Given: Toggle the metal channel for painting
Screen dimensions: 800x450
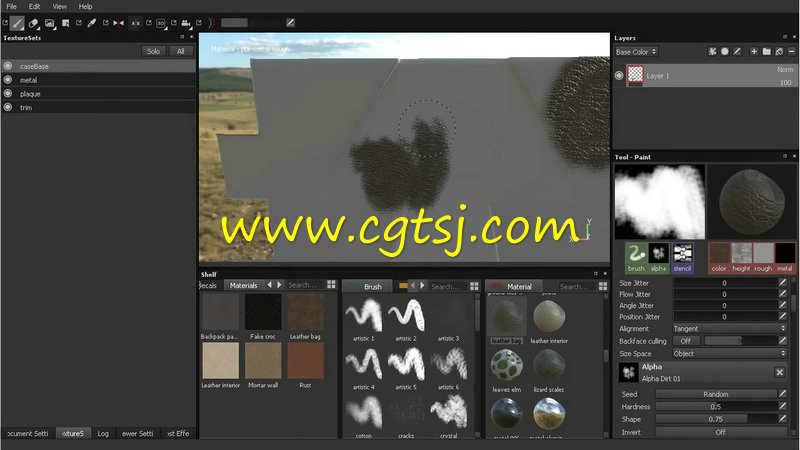Looking at the screenshot, I should pyautogui.click(x=785, y=258).
